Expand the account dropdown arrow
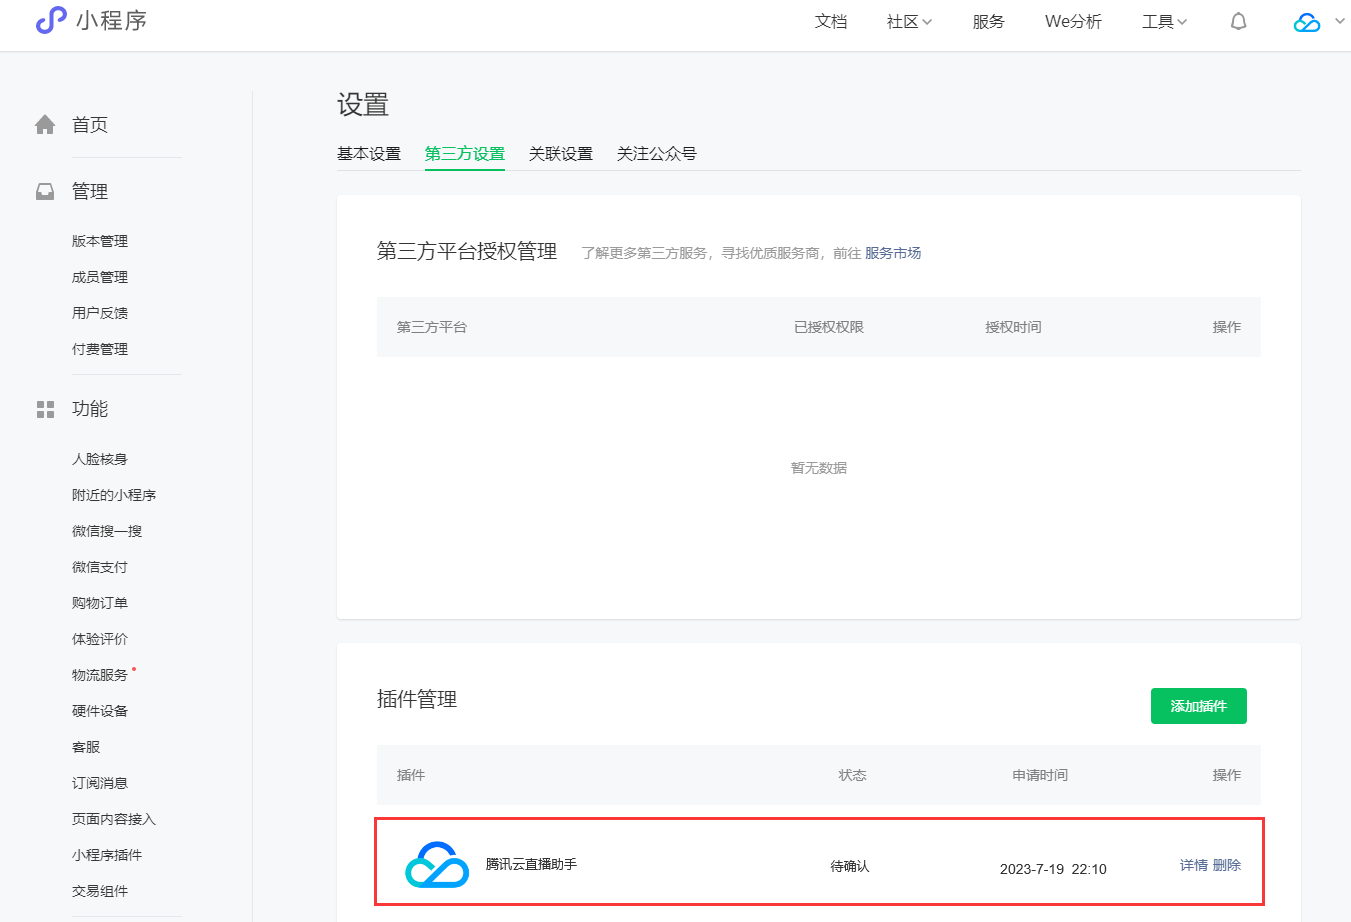 (x=1340, y=21)
